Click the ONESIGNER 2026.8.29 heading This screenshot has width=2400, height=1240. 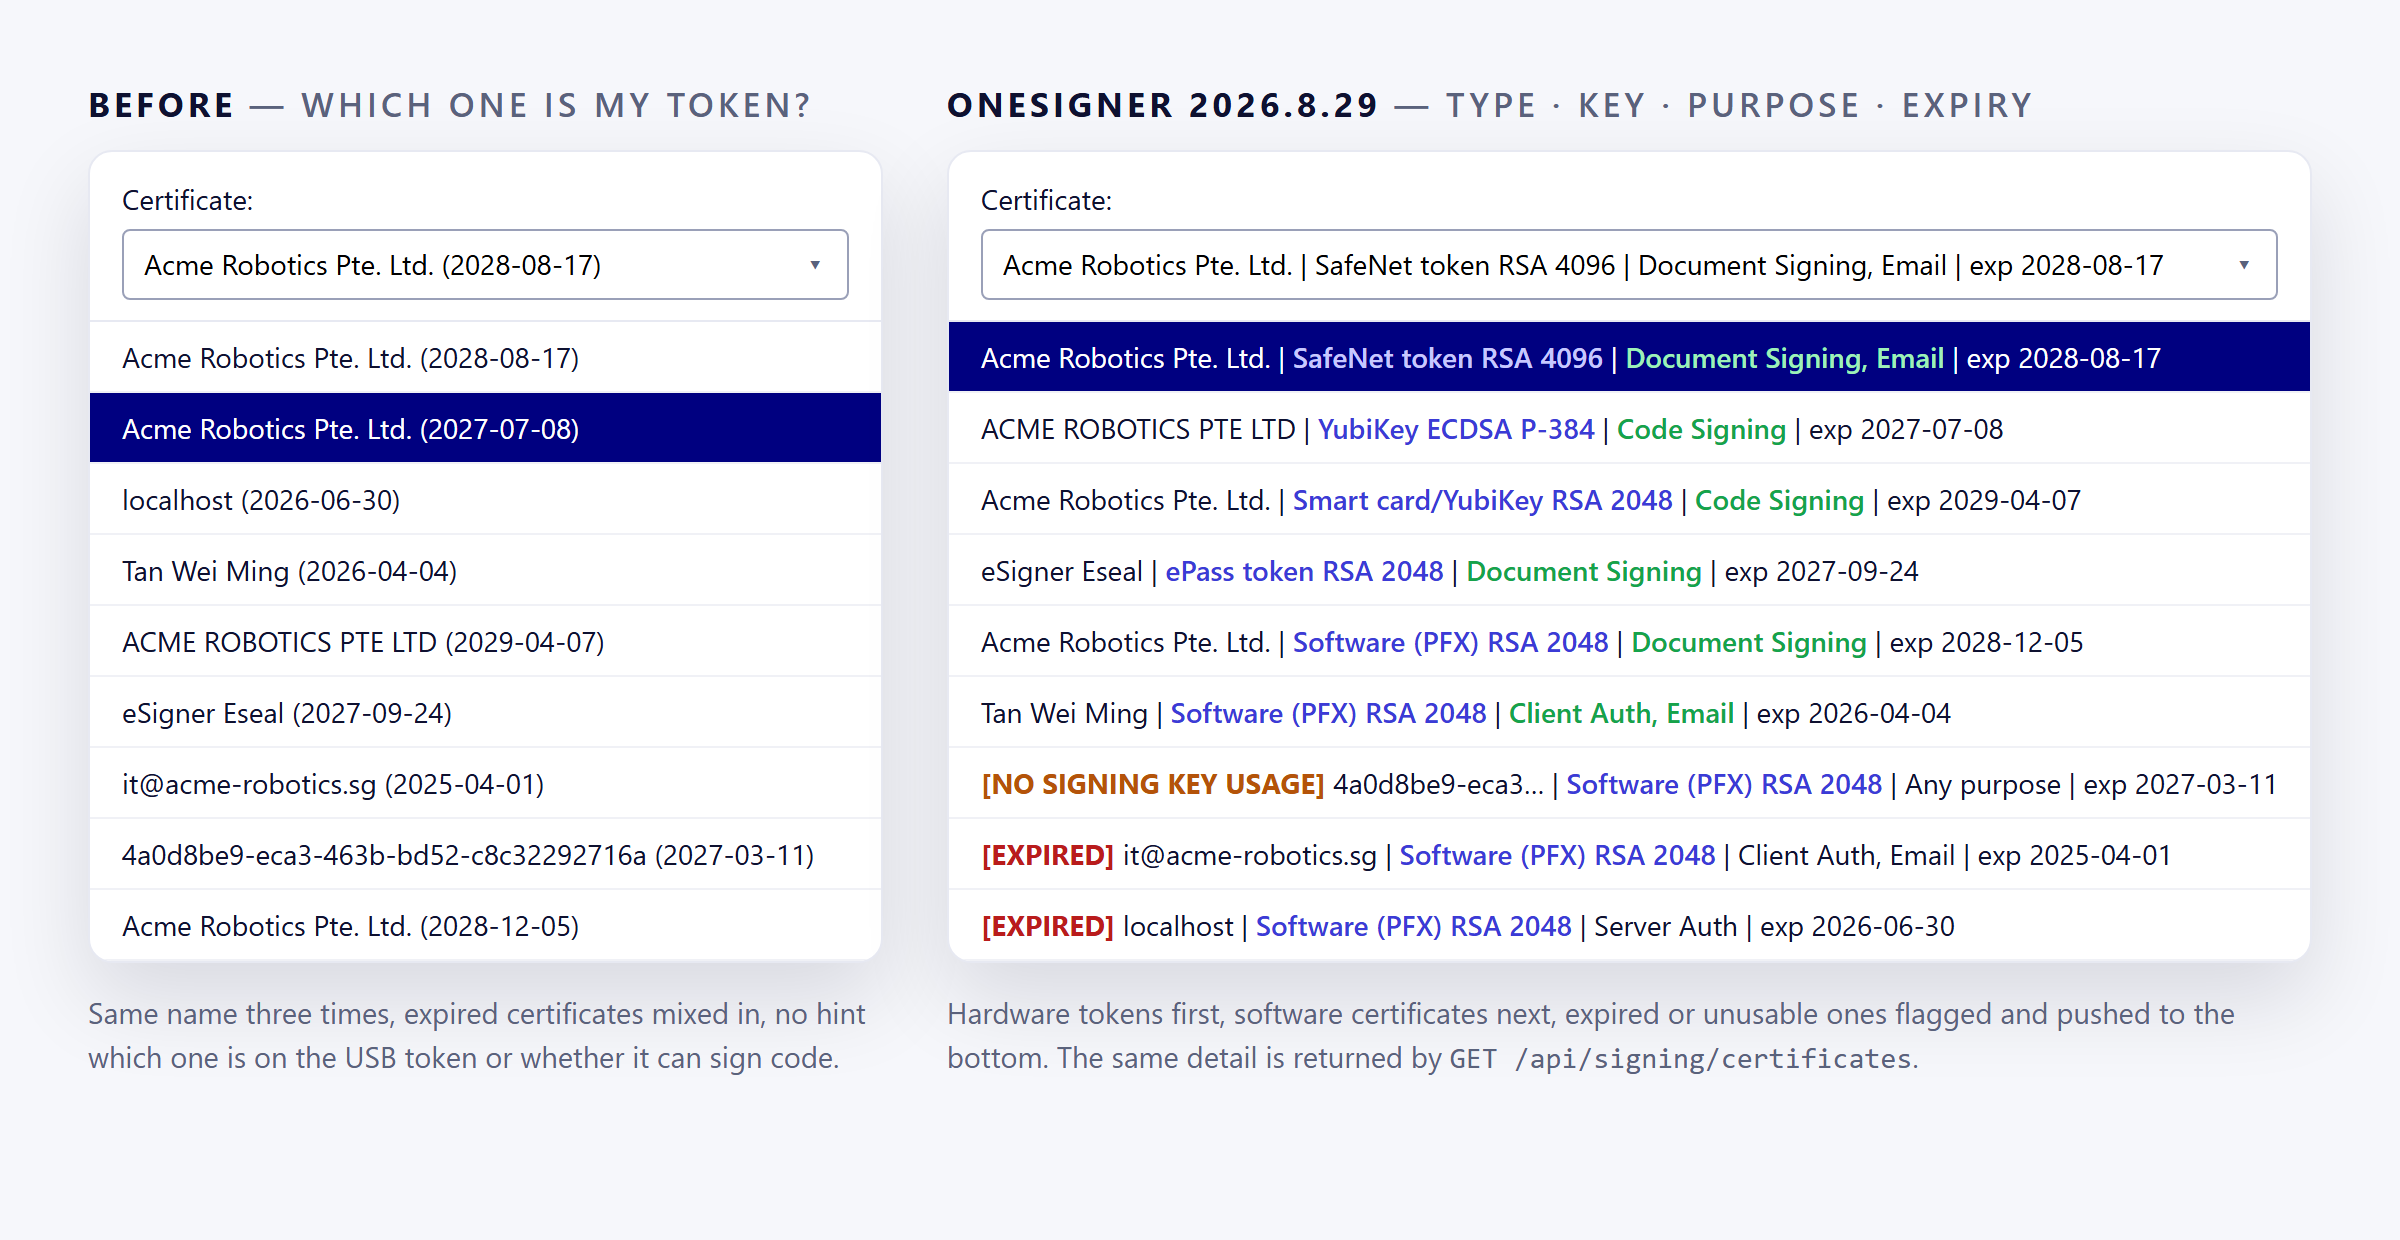tap(1163, 105)
